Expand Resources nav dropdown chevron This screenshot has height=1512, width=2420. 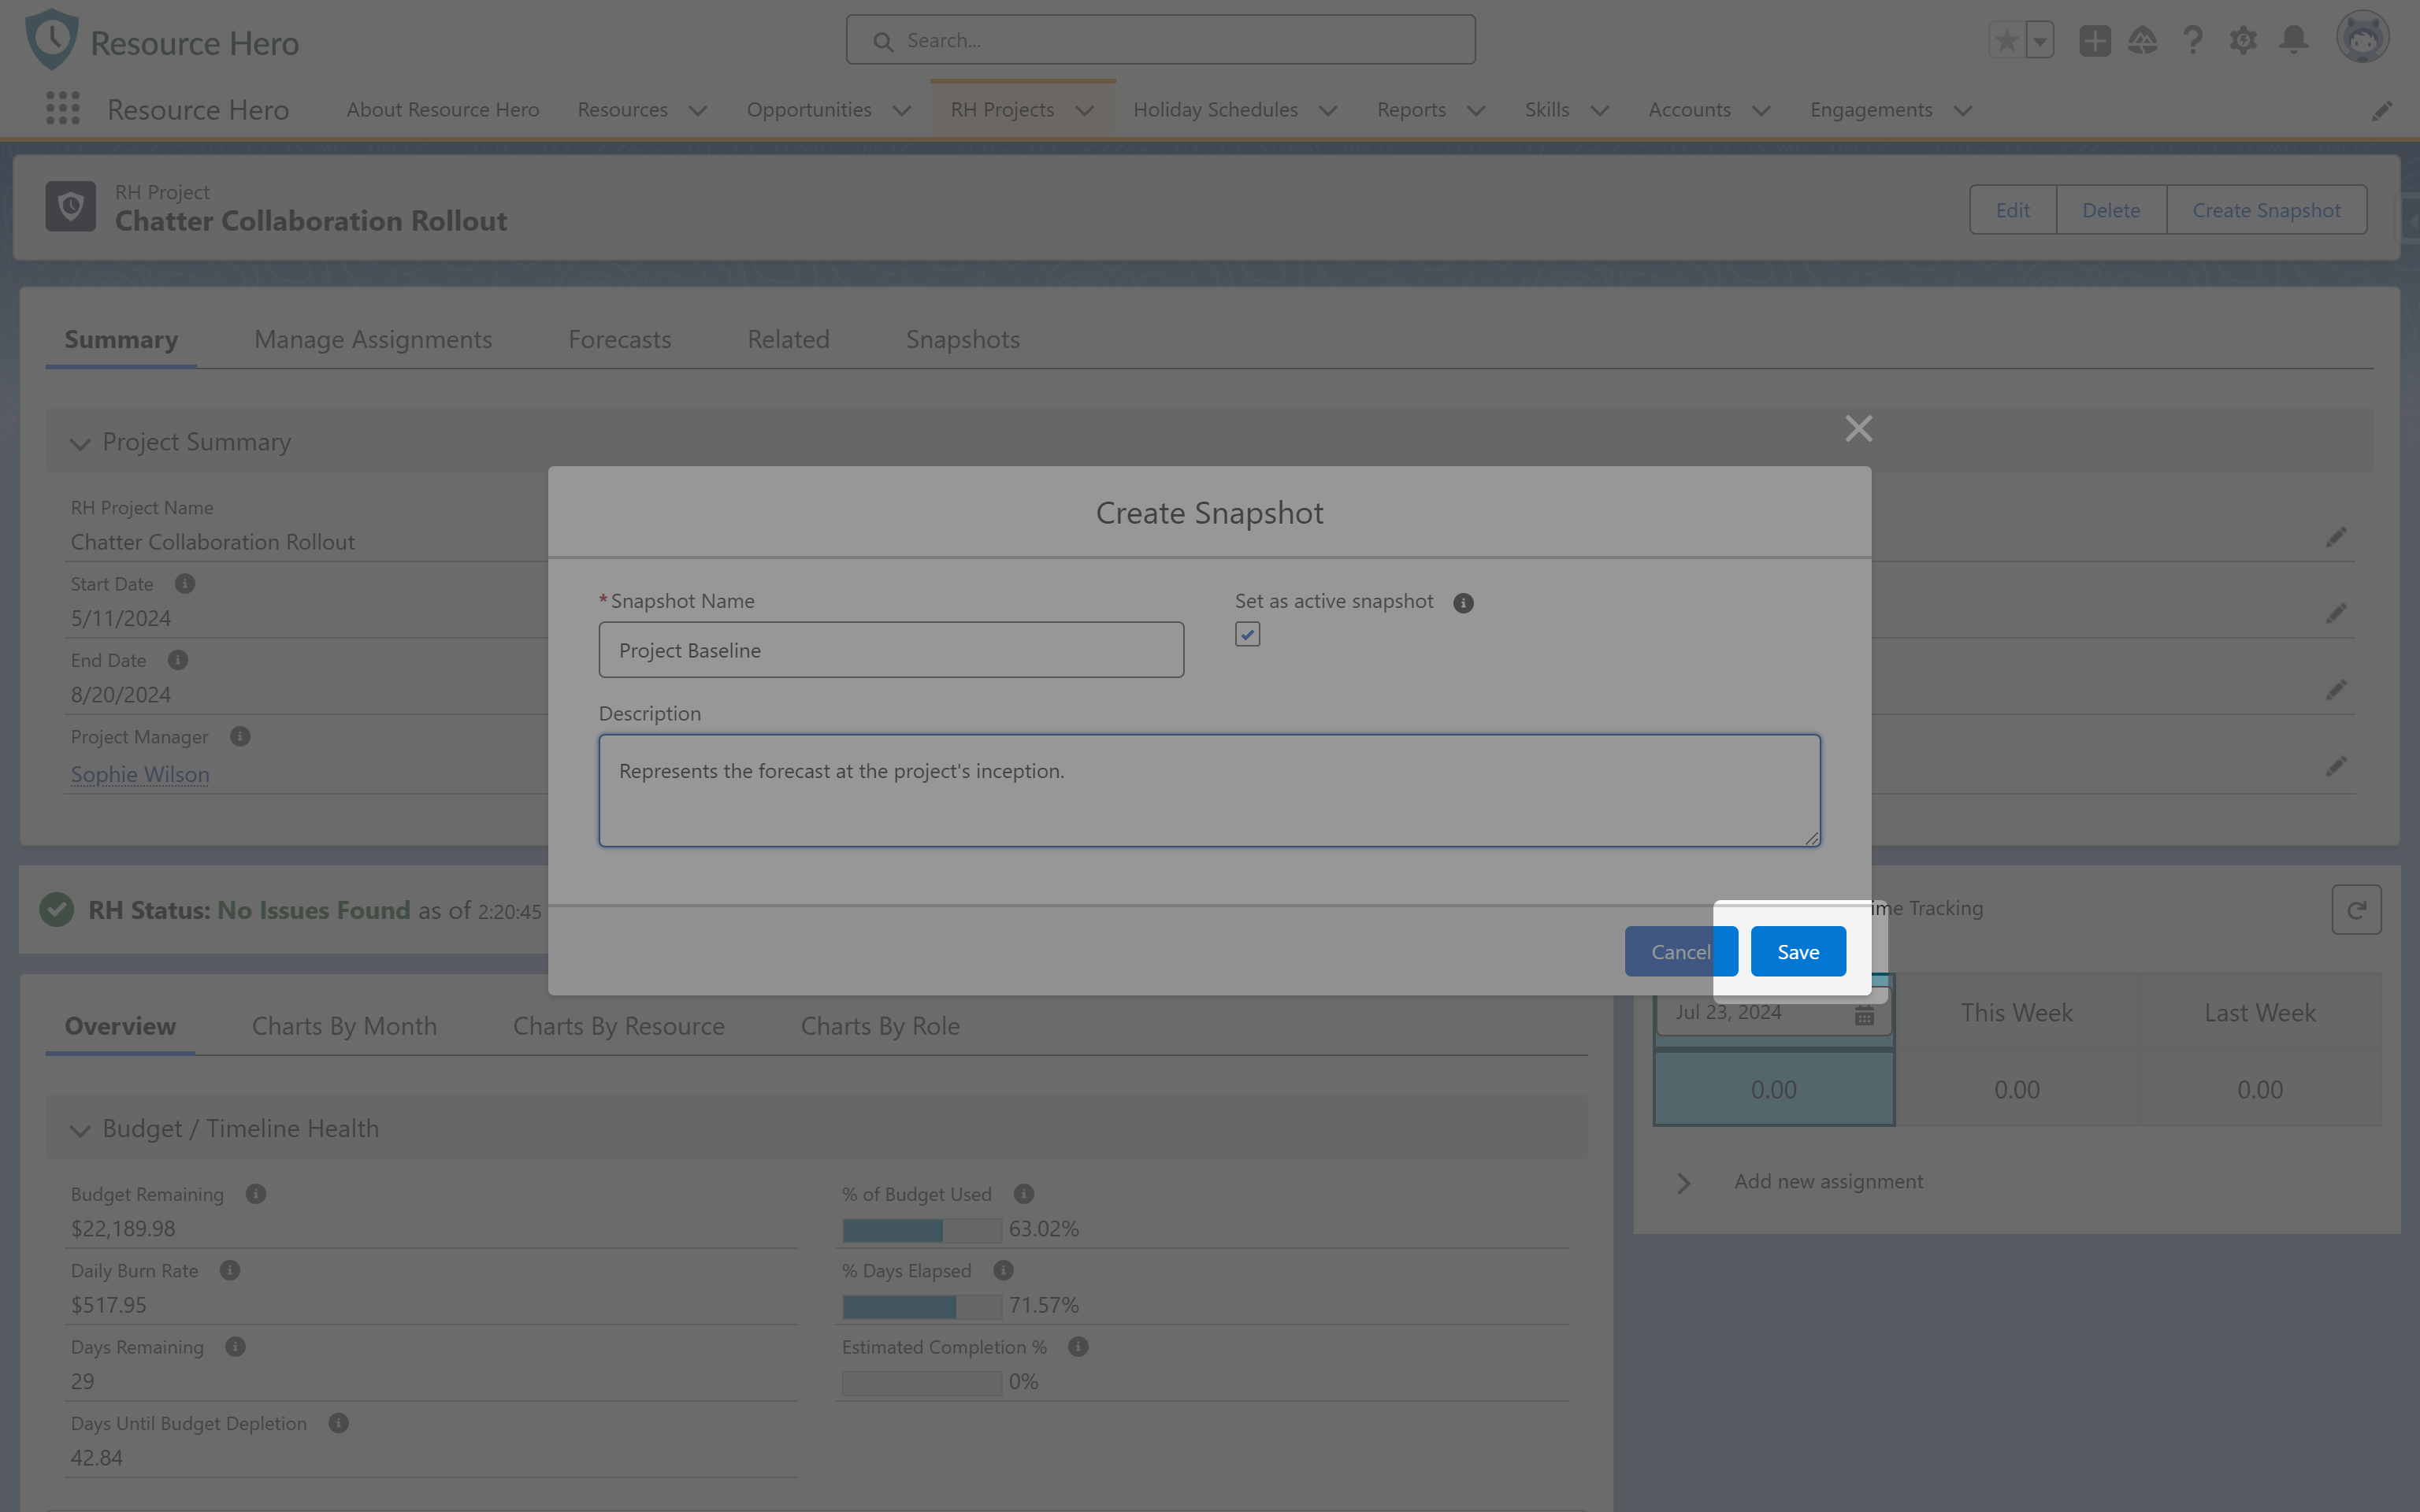(698, 110)
